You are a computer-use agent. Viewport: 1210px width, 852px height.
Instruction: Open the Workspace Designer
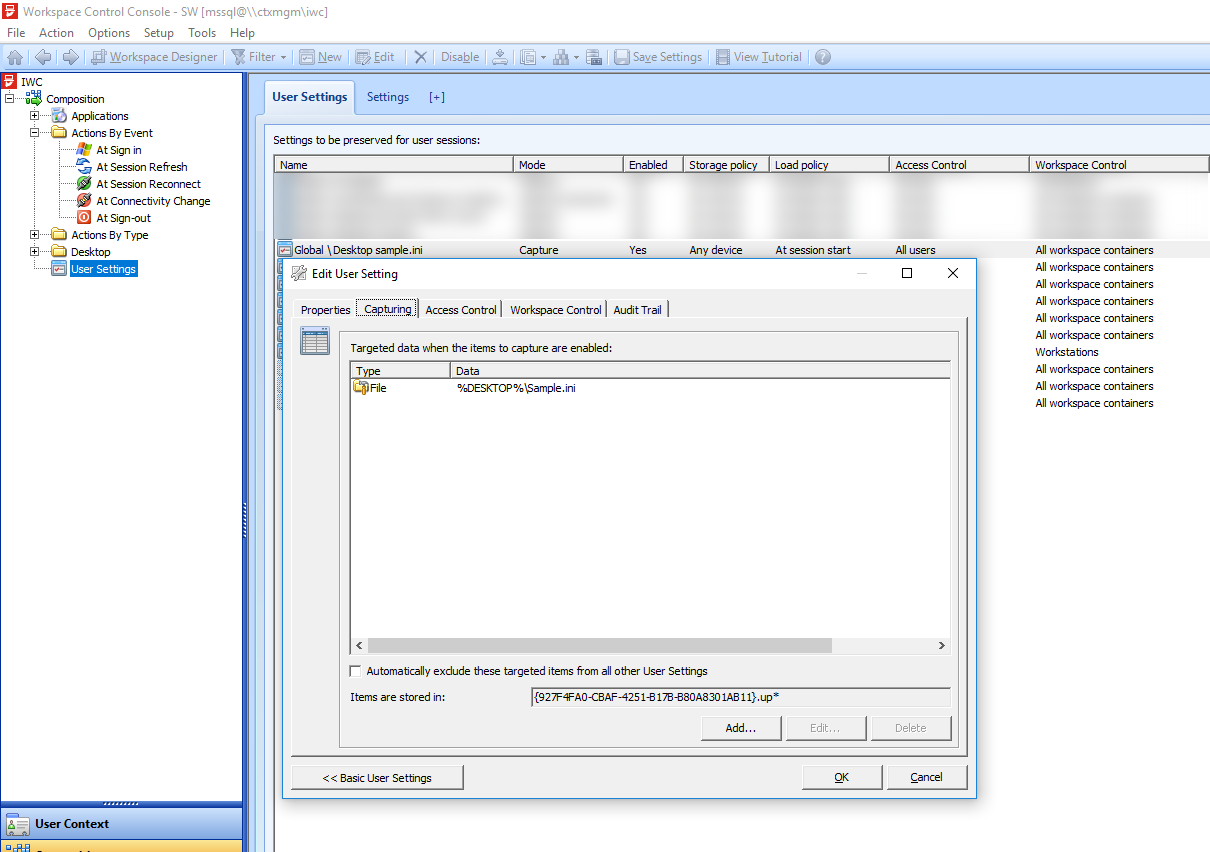(x=154, y=57)
